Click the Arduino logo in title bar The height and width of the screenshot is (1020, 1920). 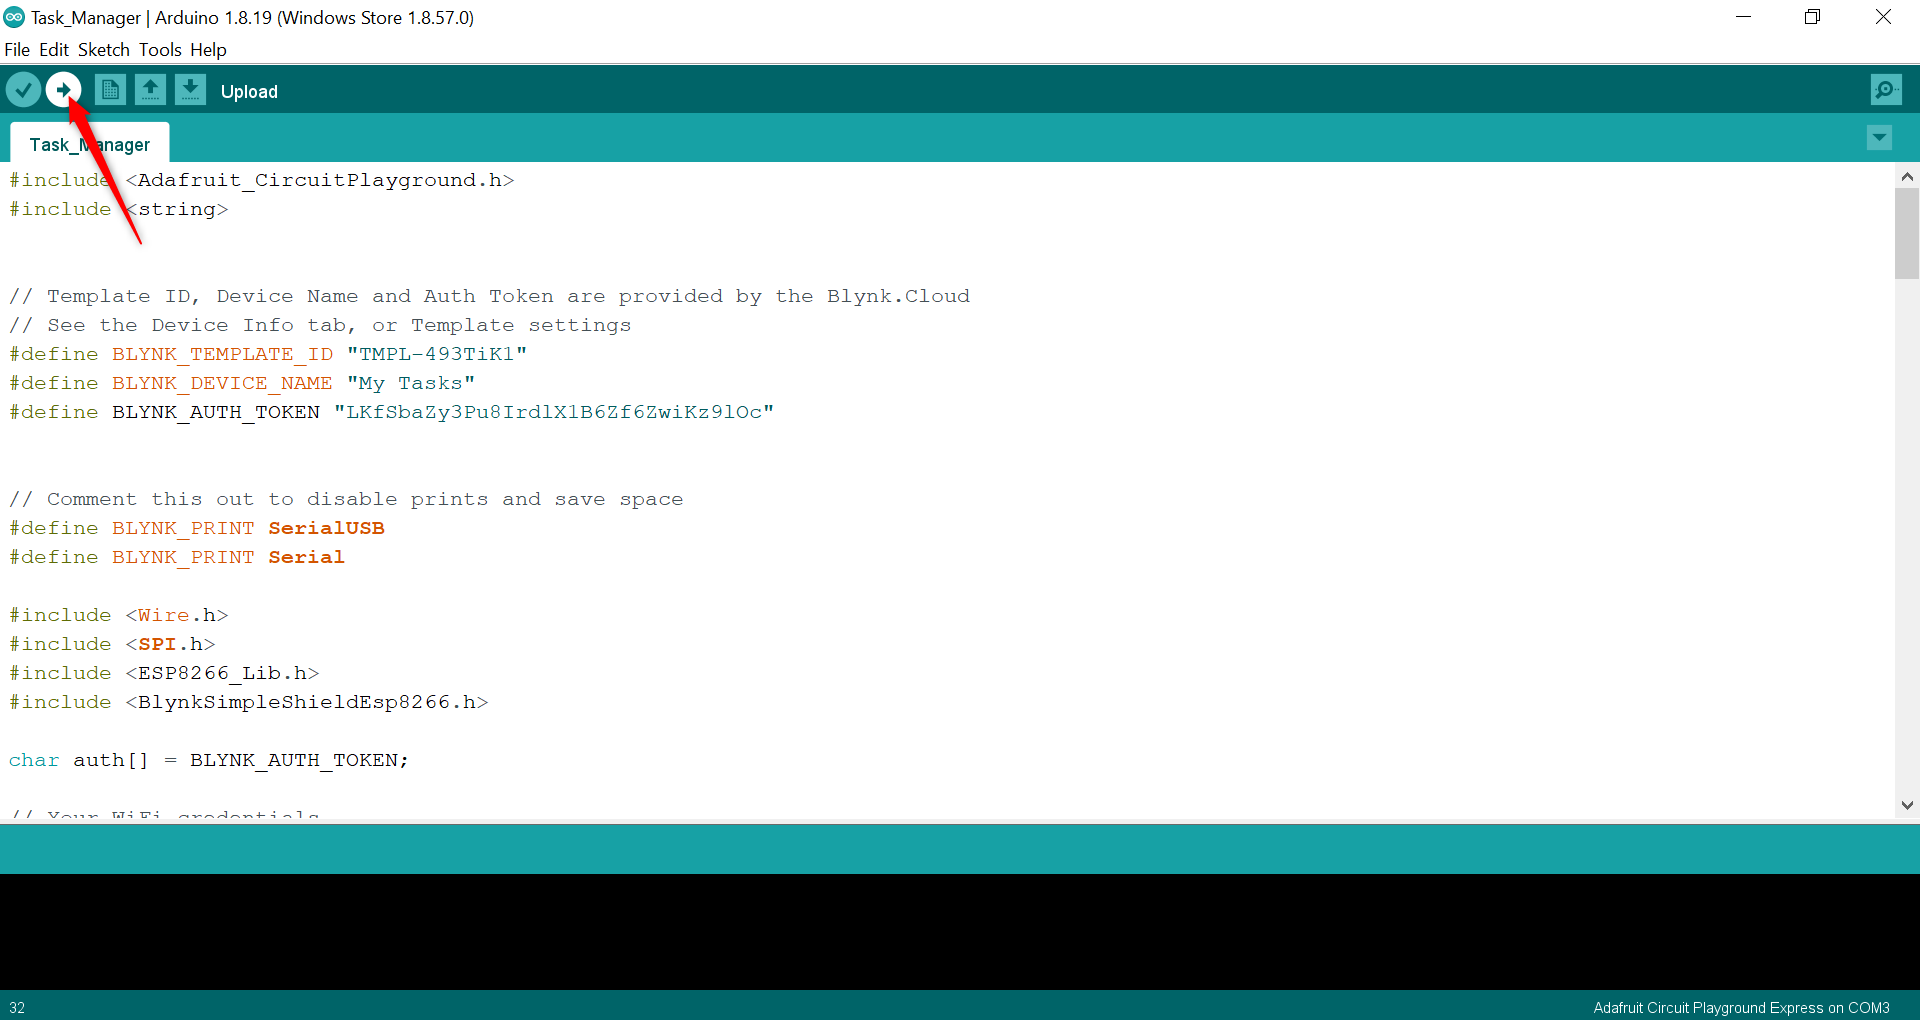pos(14,17)
